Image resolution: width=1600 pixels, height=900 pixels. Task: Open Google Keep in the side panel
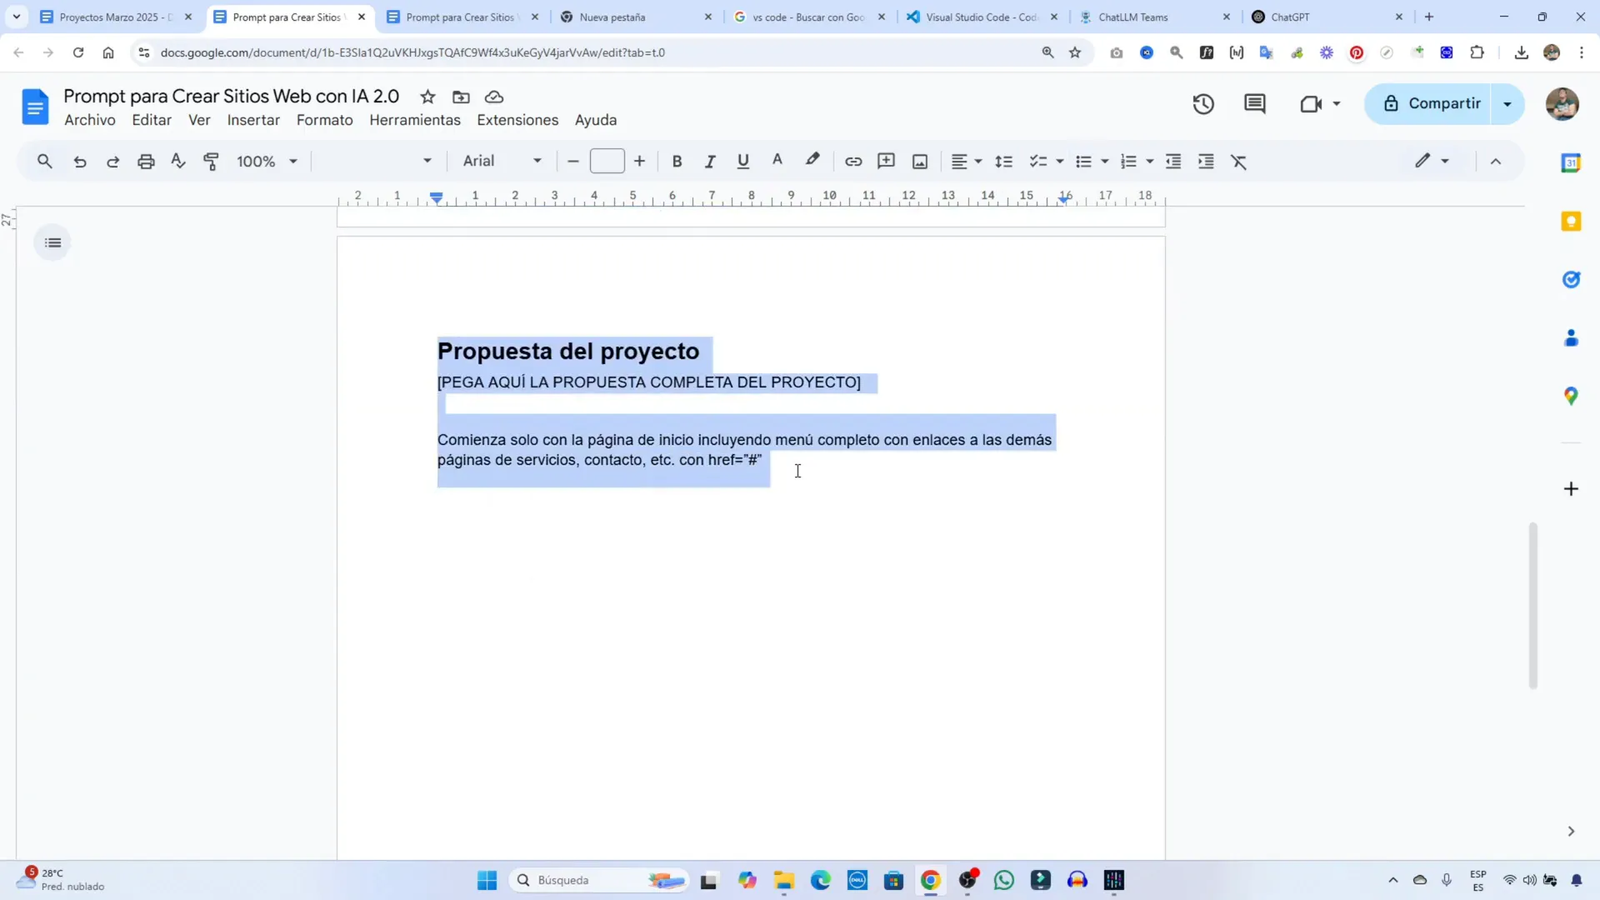[x=1569, y=221]
